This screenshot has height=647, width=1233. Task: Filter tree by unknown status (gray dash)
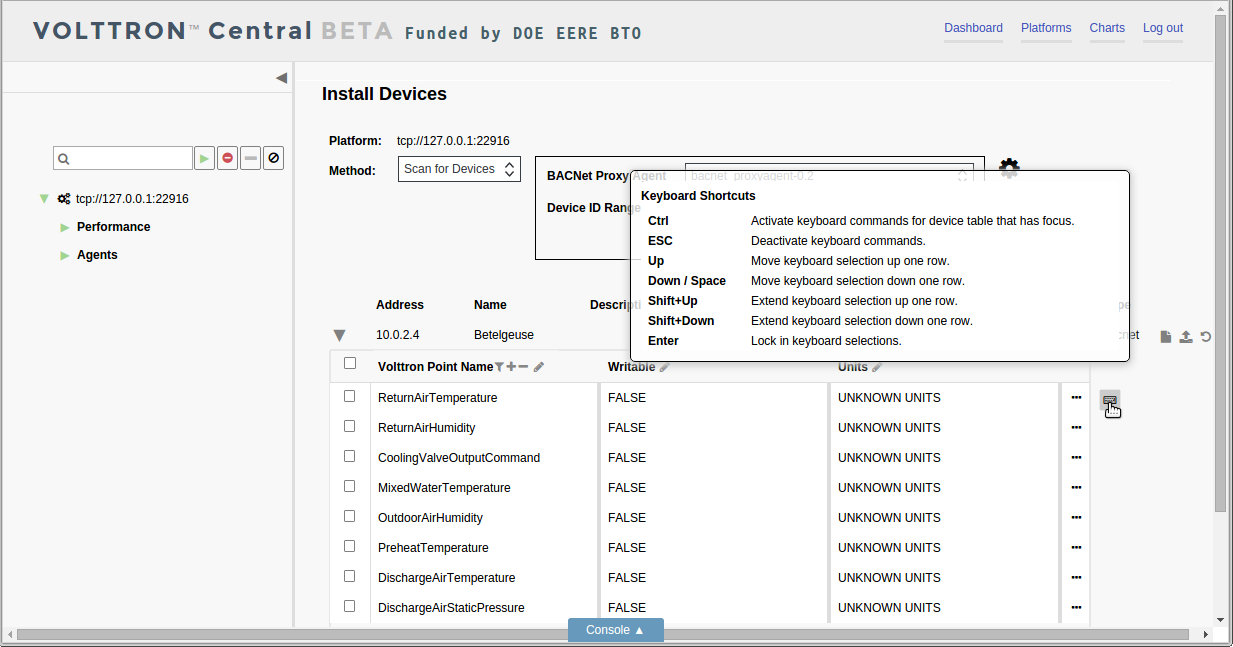251,158
